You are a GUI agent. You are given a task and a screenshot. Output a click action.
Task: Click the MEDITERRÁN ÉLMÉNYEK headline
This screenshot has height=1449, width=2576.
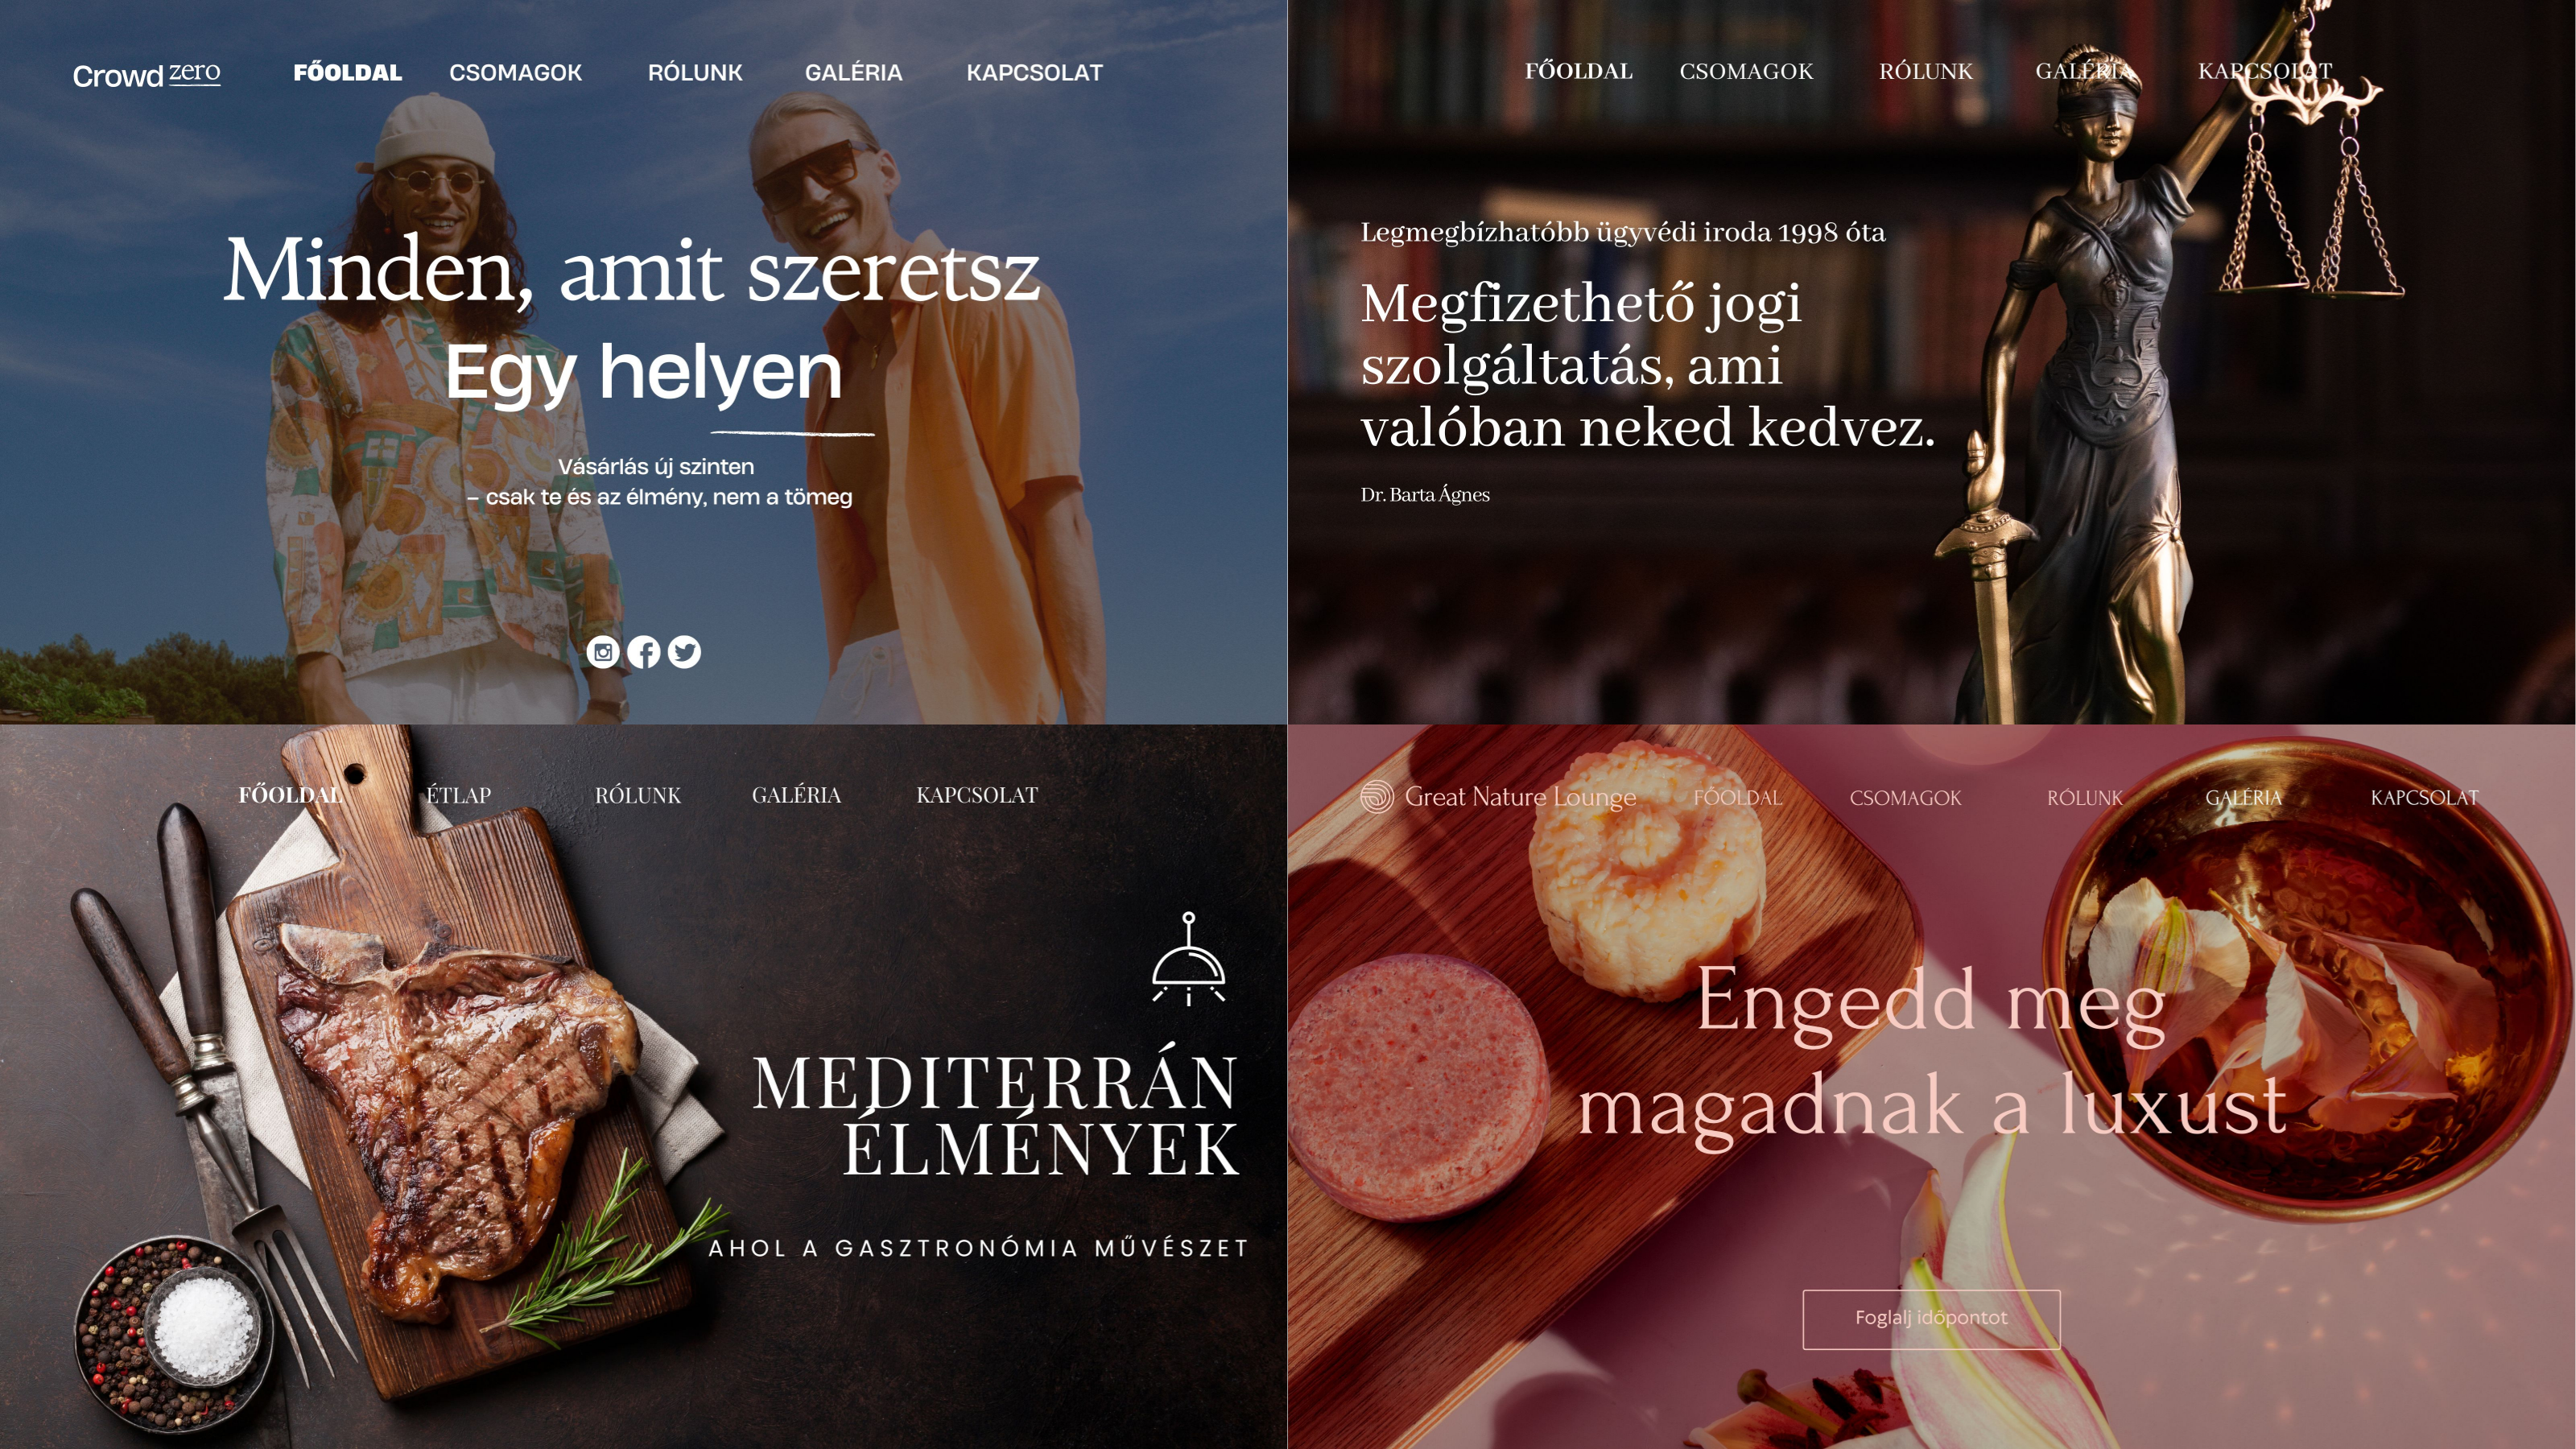[x=996, y=1115]
